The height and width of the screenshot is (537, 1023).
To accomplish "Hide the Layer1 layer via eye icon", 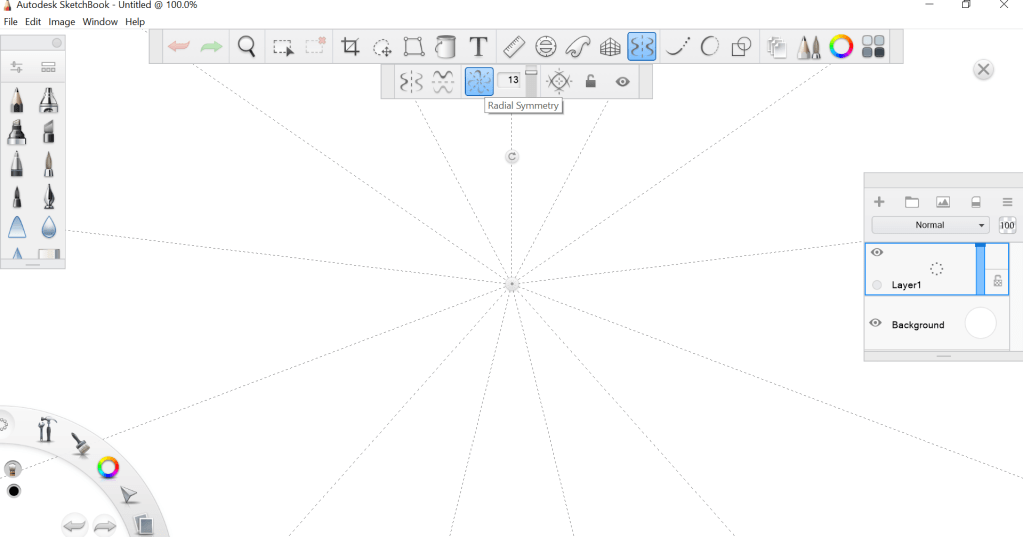I will tap(877, 253).
